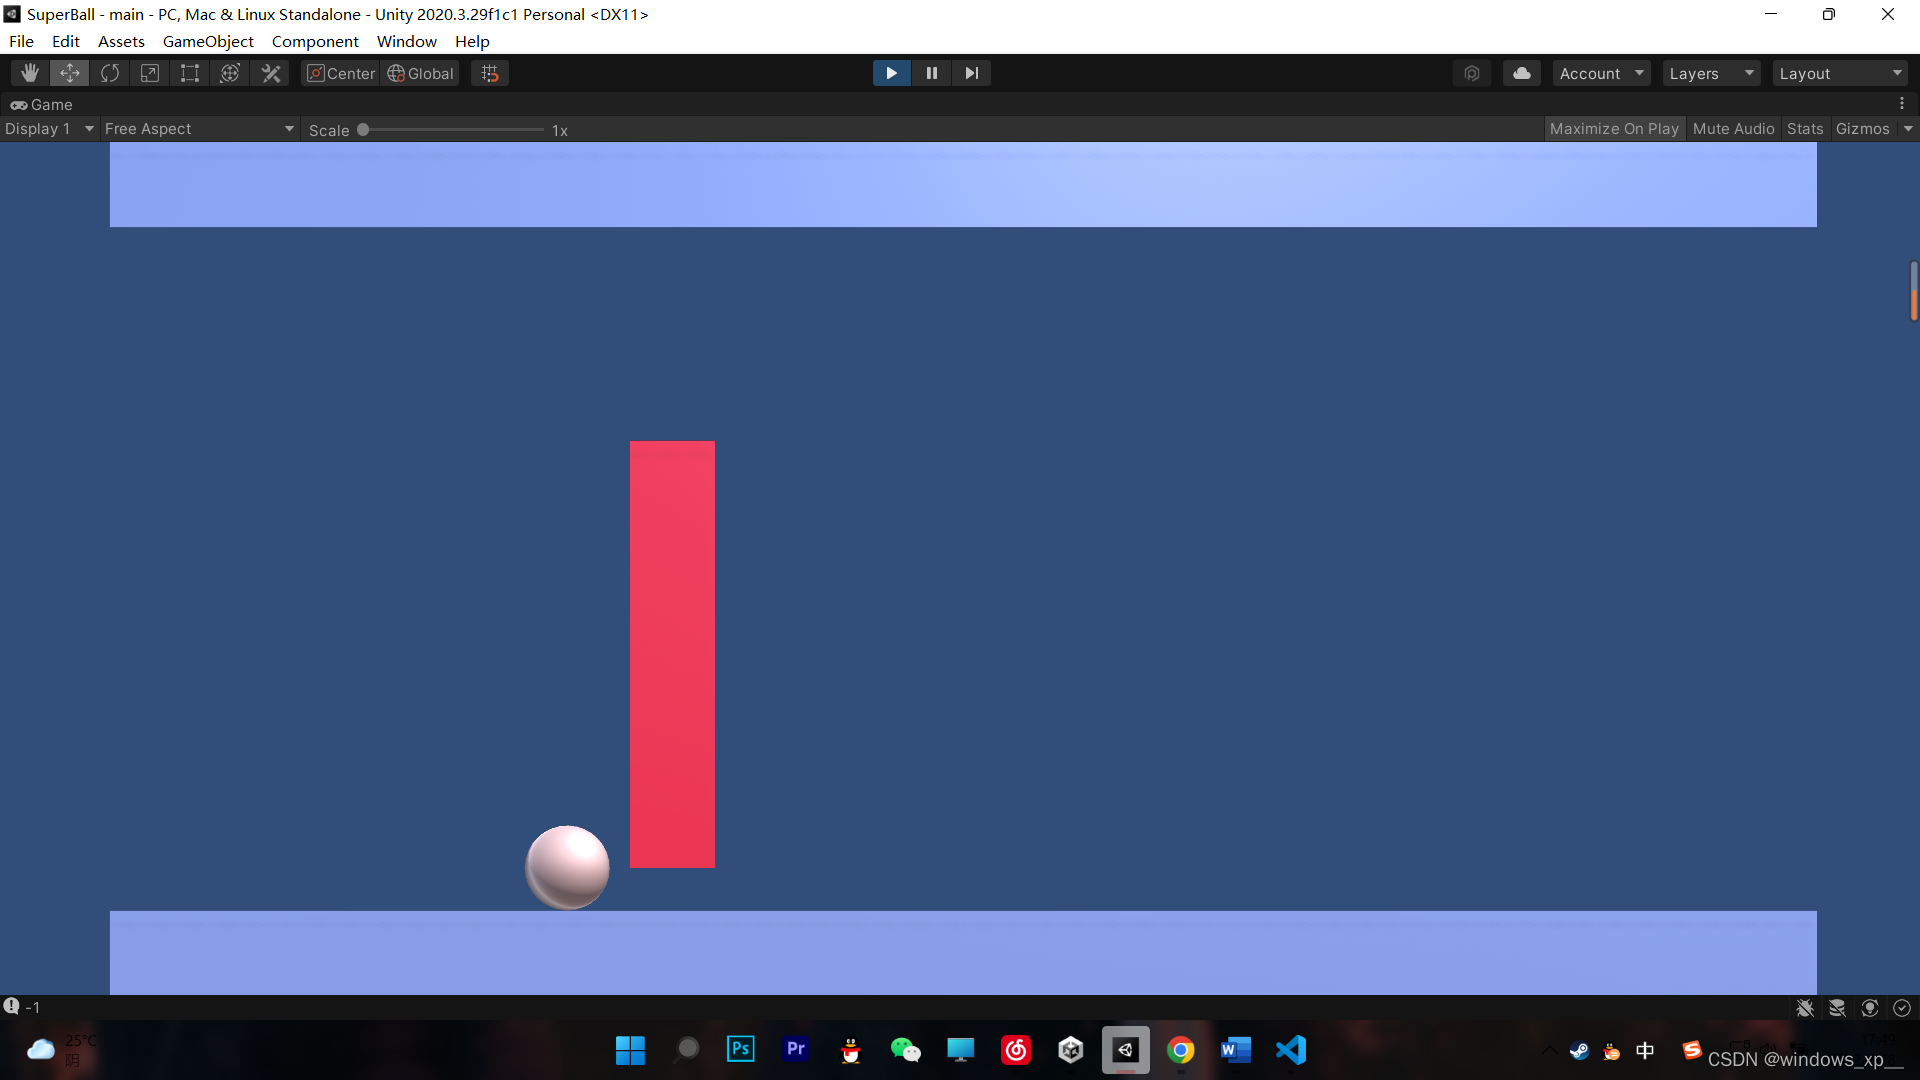Open Visual Studio Code from taskbar
This screenshot has width=1920, height=1080.
(x=1291, y=1050)
